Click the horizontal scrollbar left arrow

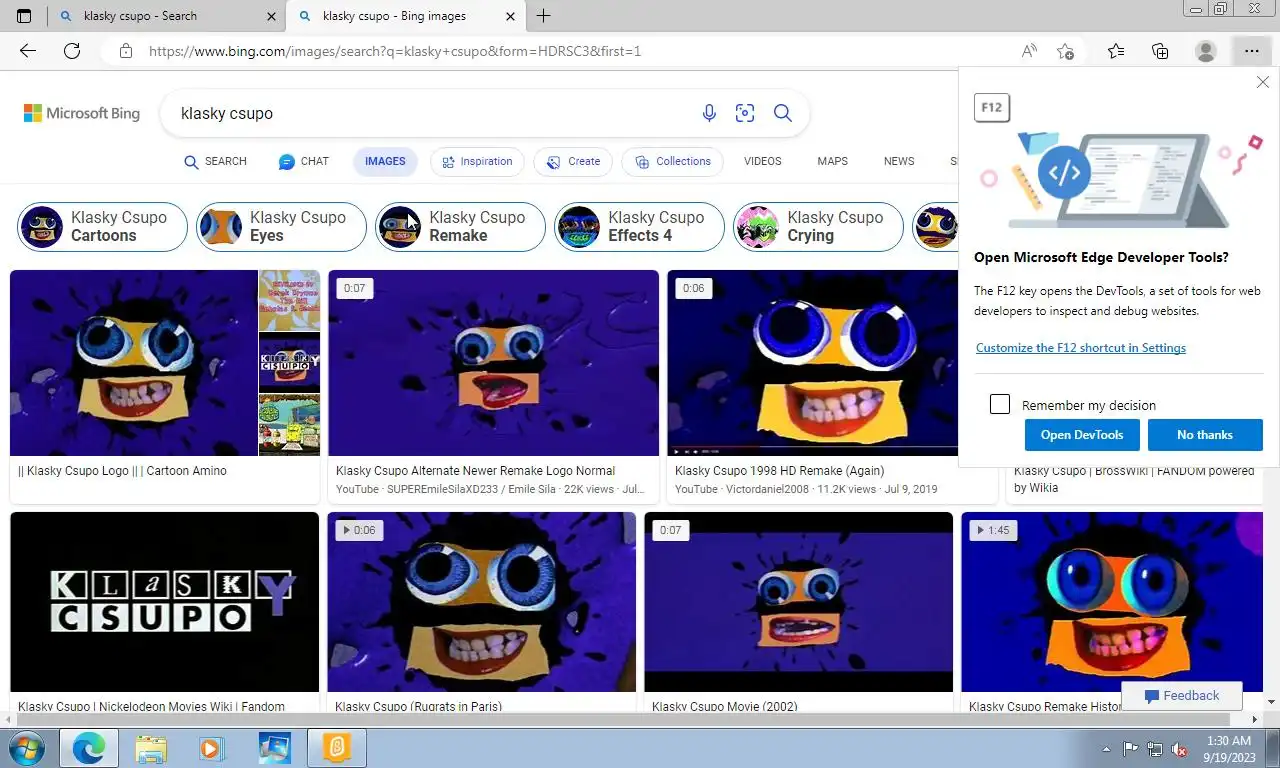click(7, 719)
